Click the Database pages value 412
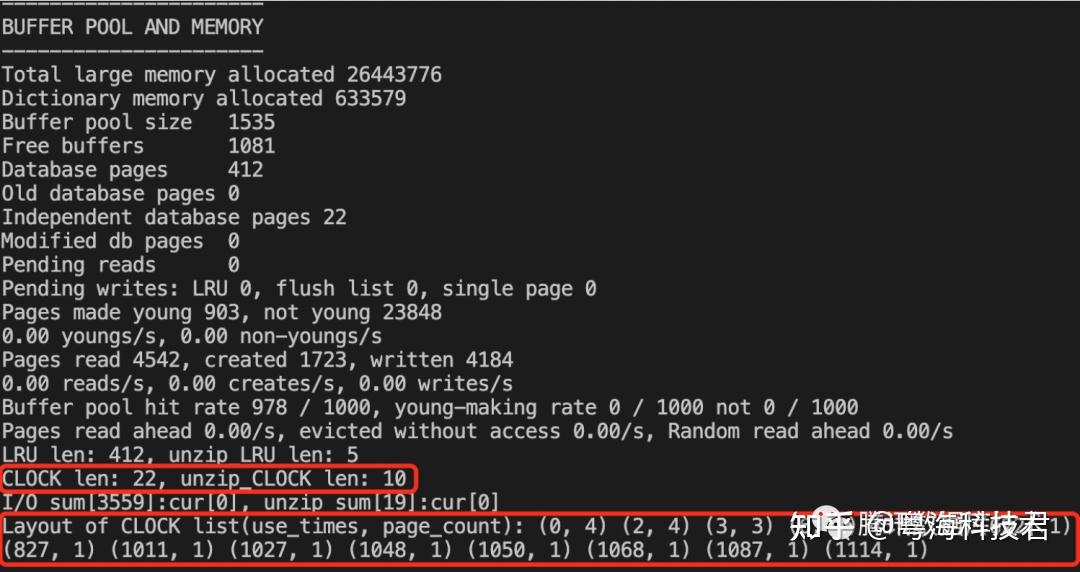Screen dimensions: 1080x572 pyautogui.click(x=245, y=170)
